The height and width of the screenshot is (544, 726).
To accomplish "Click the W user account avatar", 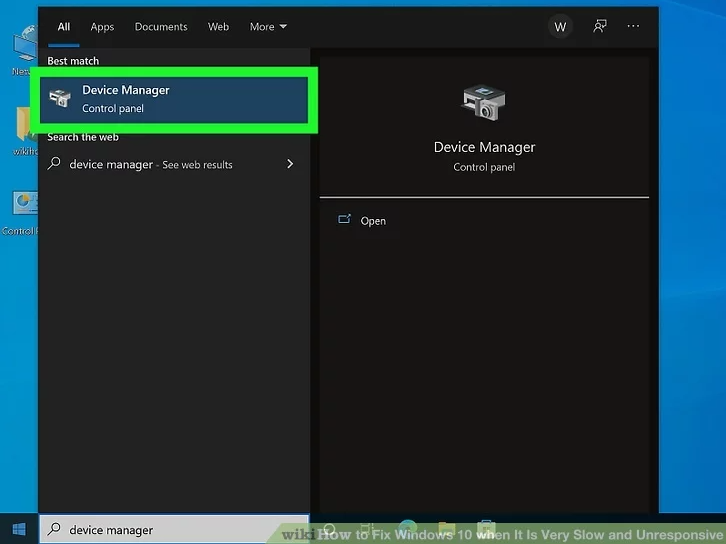I will point(560,27).
